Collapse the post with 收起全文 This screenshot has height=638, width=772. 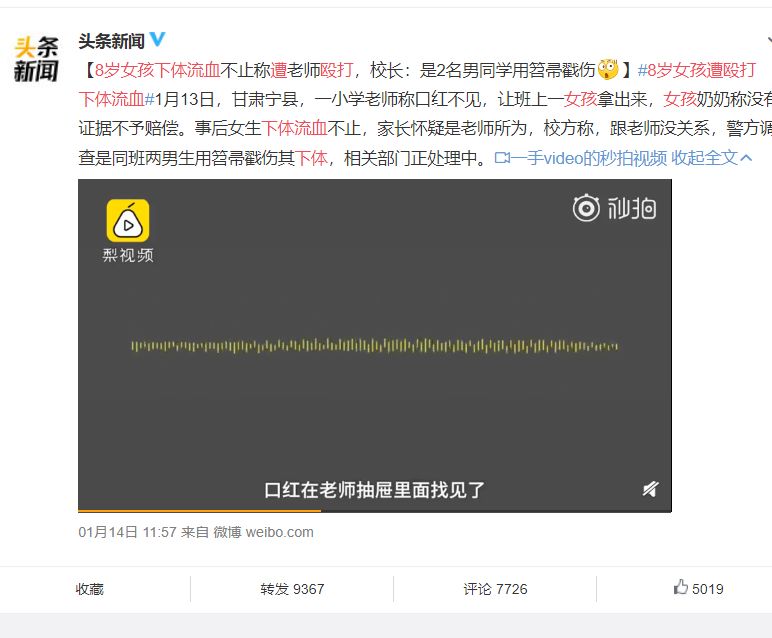711,158
